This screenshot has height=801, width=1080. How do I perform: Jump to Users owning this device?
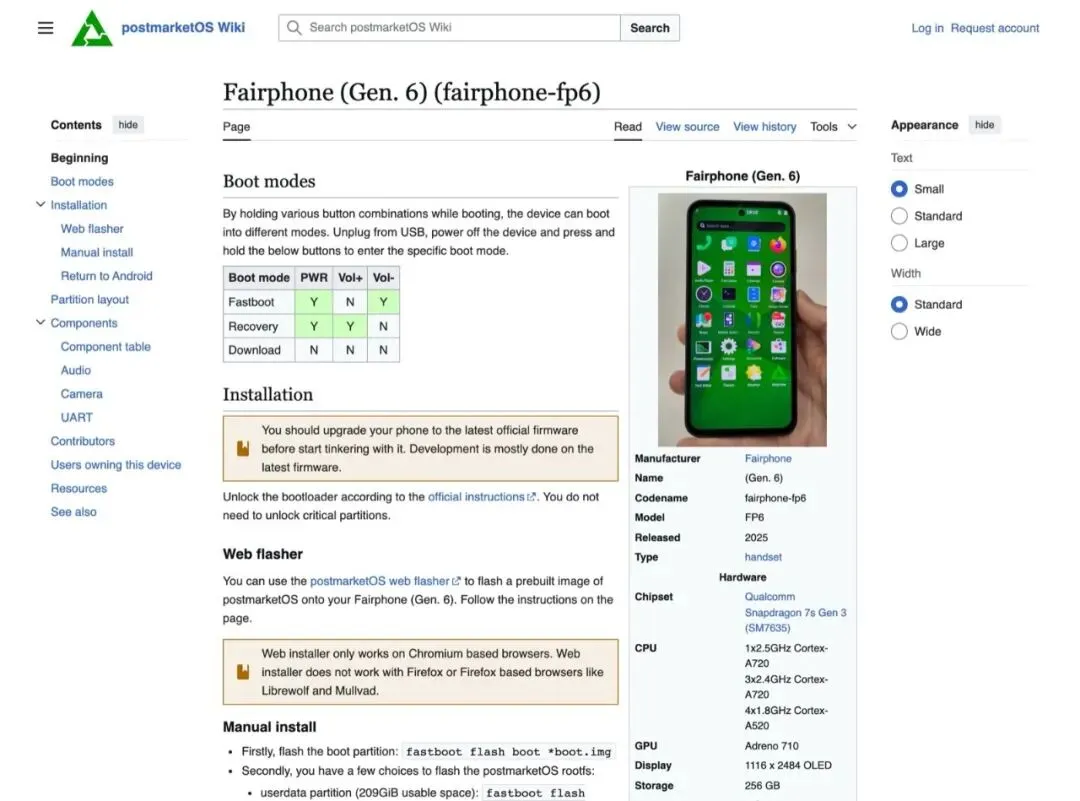coord(116,464)
